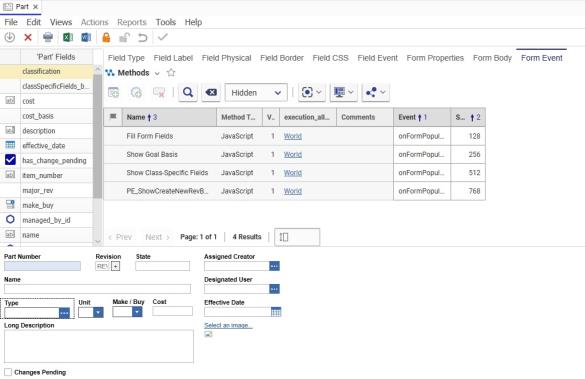Open Designated User ellipsis picker

click(274, 289)
